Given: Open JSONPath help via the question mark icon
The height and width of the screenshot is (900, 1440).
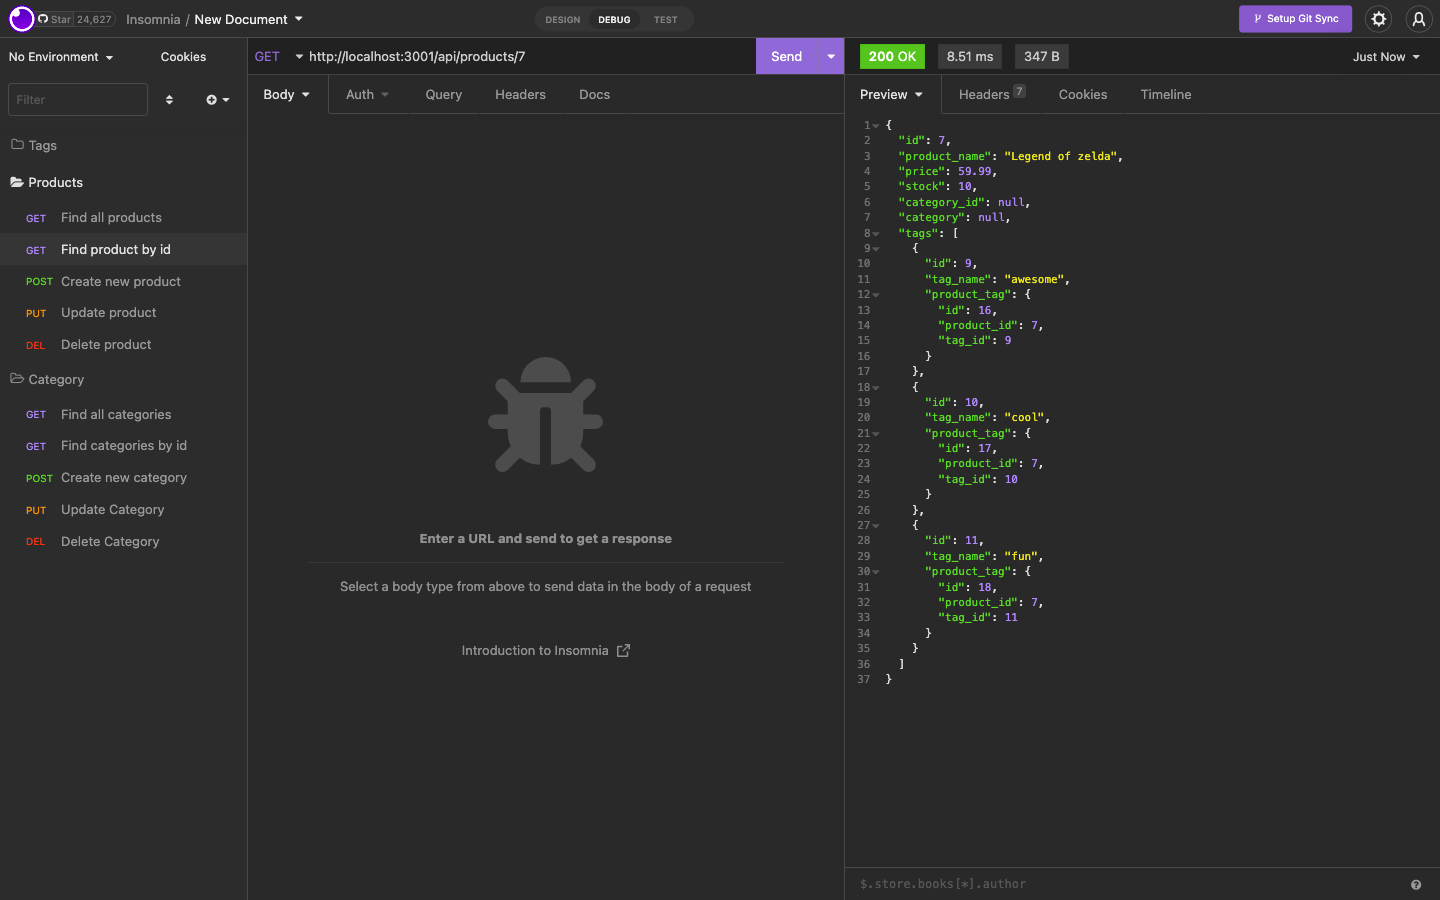Looking at the screenshot, I should pos(1415,884).
